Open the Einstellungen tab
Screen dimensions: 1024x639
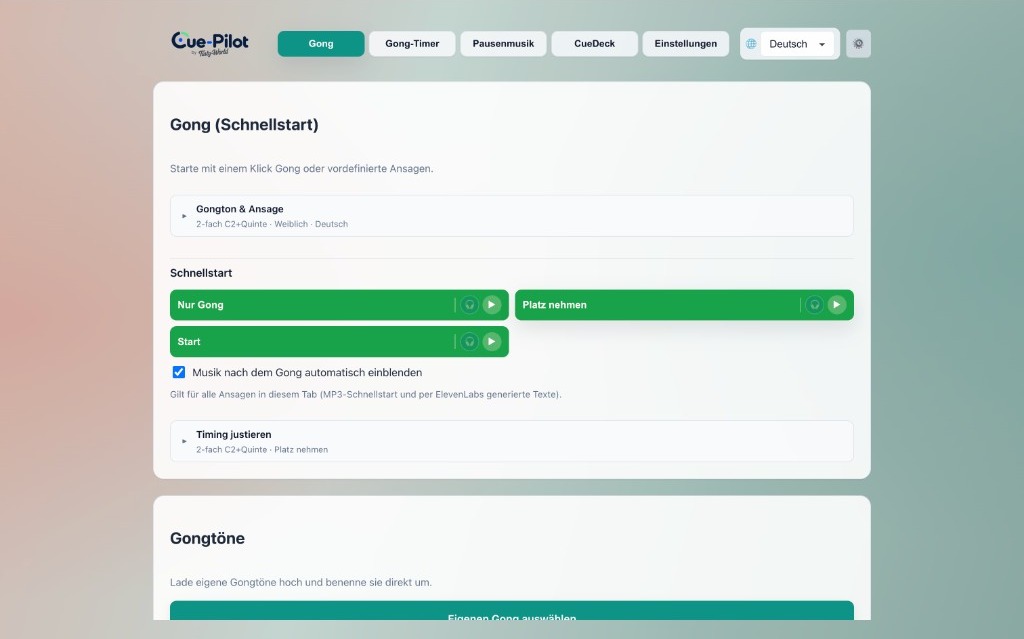tap(686, 44)
